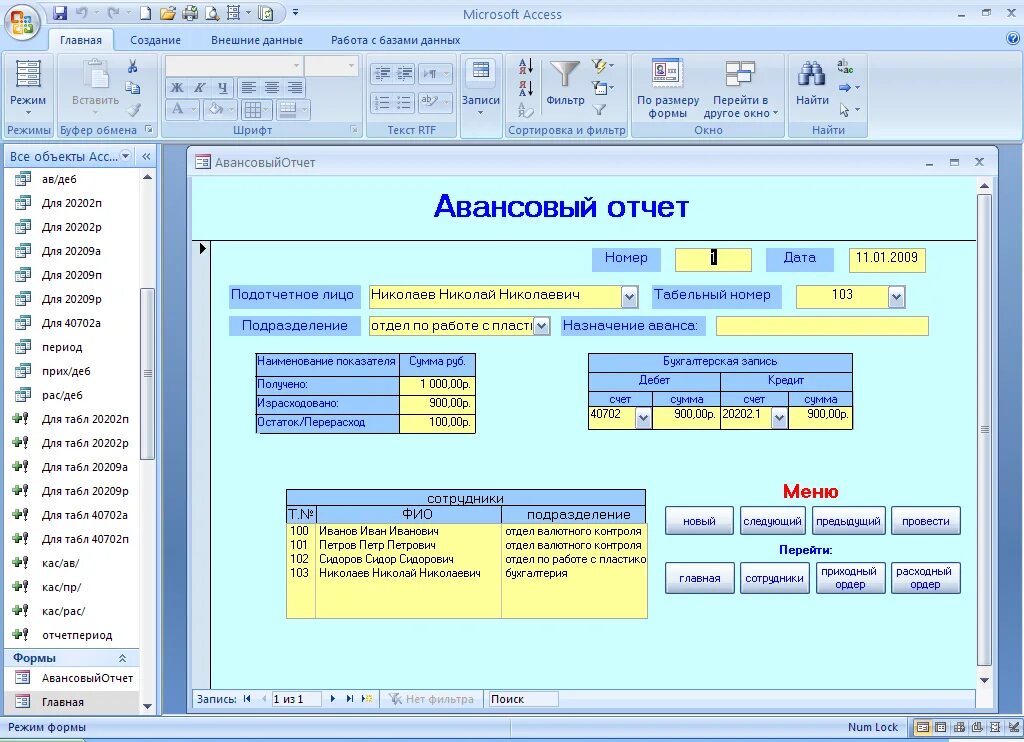Switch to Главная ribbon tab

pyautogui.click(x=81, y=40)
